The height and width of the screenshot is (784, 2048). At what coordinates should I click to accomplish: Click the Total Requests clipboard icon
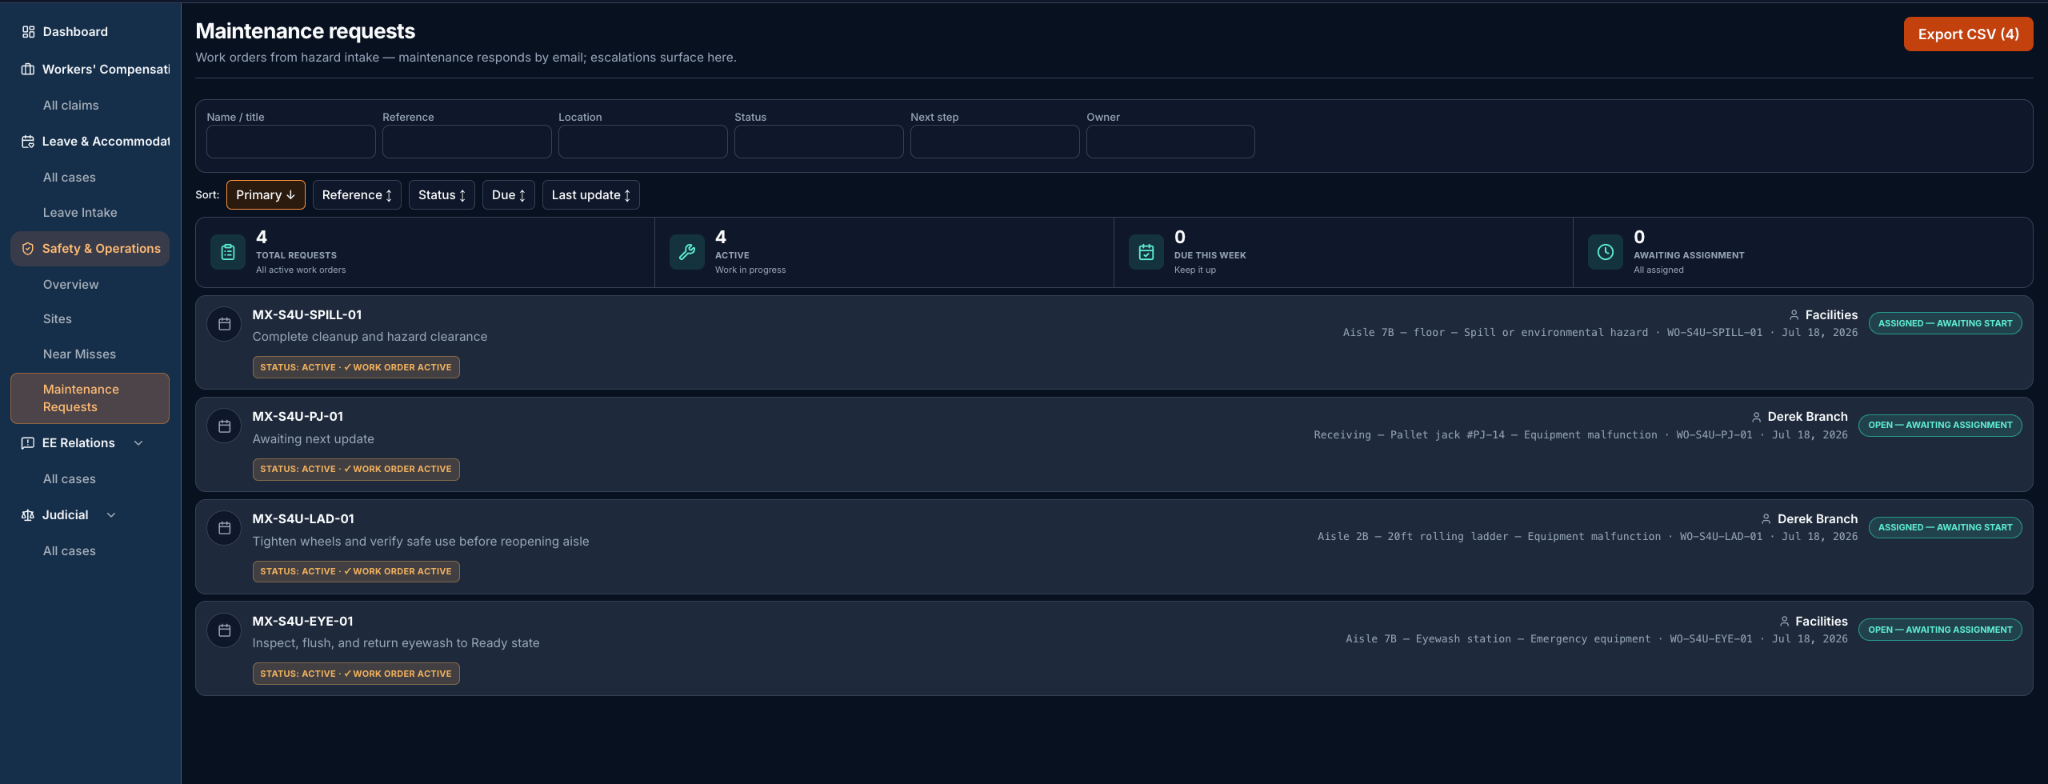pyautogui.click(x=228, y=252)
